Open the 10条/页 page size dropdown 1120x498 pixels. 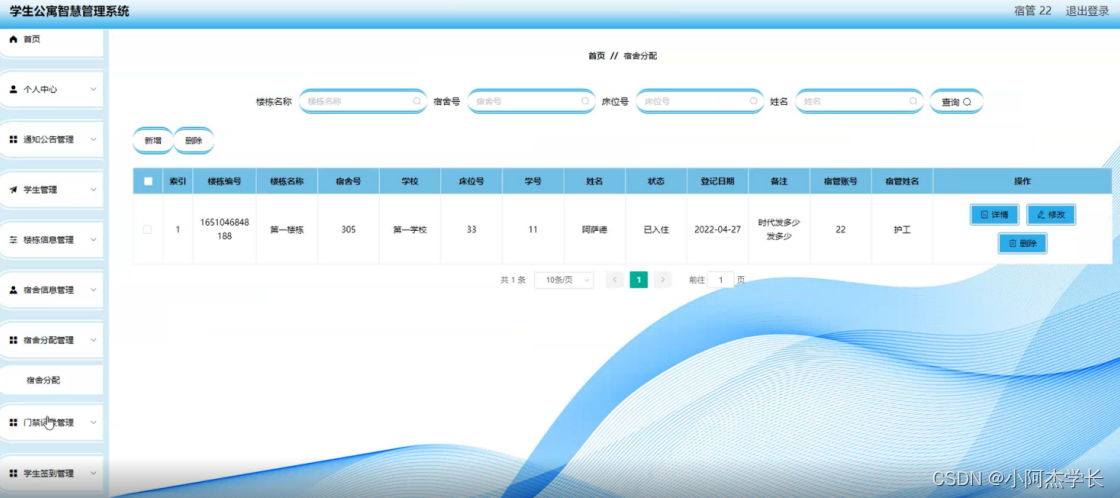pyautogui.click(x=564, y=280)
